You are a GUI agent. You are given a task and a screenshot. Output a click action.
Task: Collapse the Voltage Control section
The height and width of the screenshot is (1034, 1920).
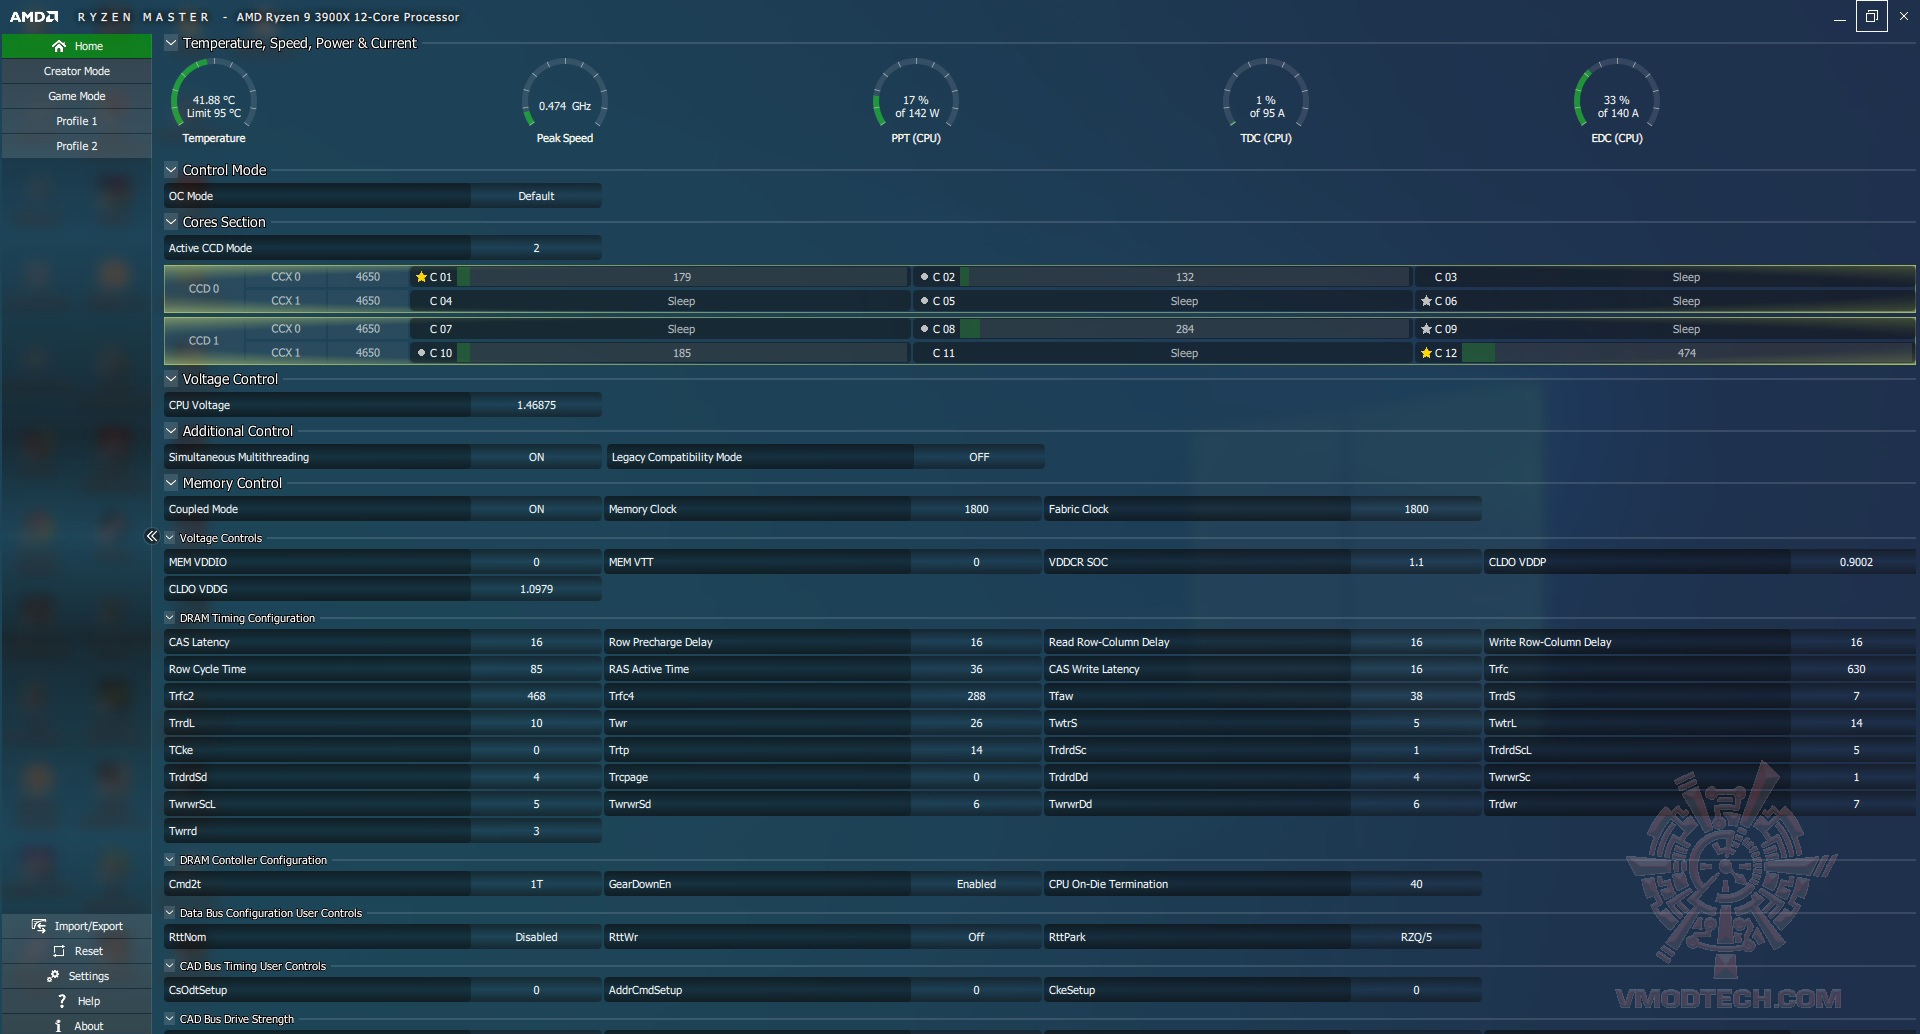171,379
